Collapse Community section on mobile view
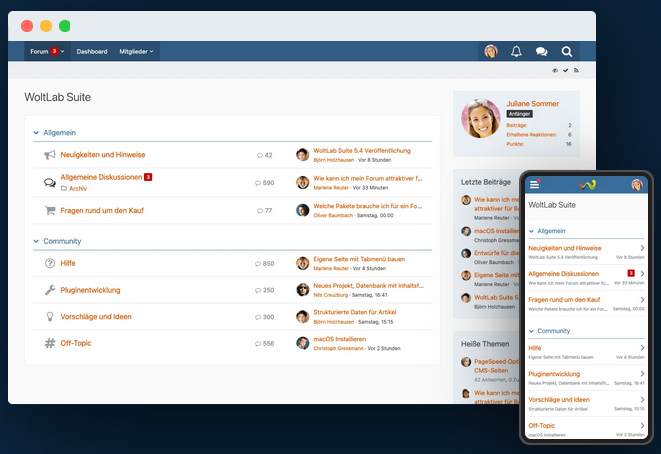This screenshot has height=454, width=661. pos(532,331)
